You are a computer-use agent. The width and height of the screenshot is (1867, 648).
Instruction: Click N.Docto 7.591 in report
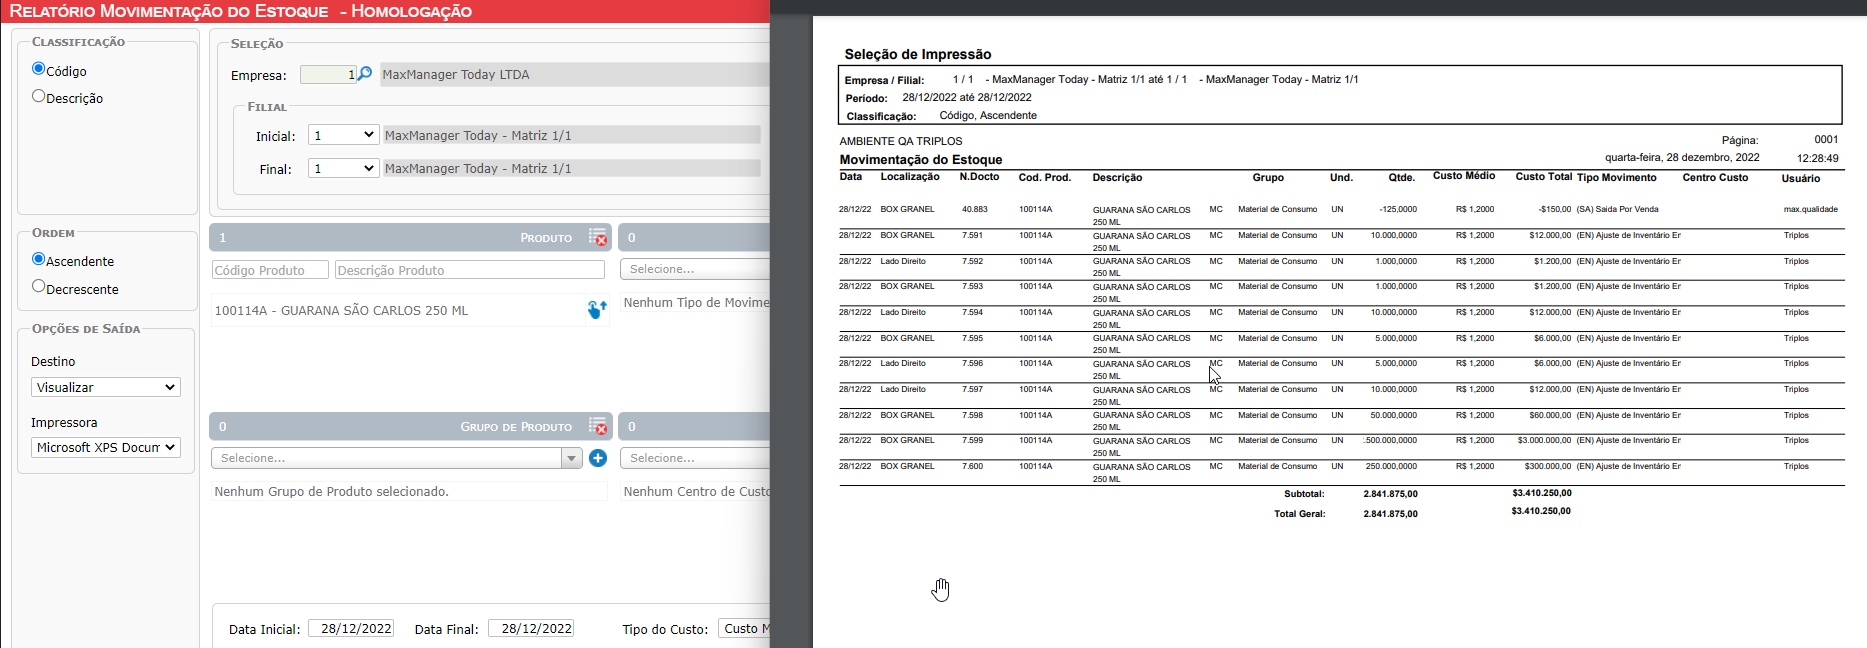click(x=972, y=235)
